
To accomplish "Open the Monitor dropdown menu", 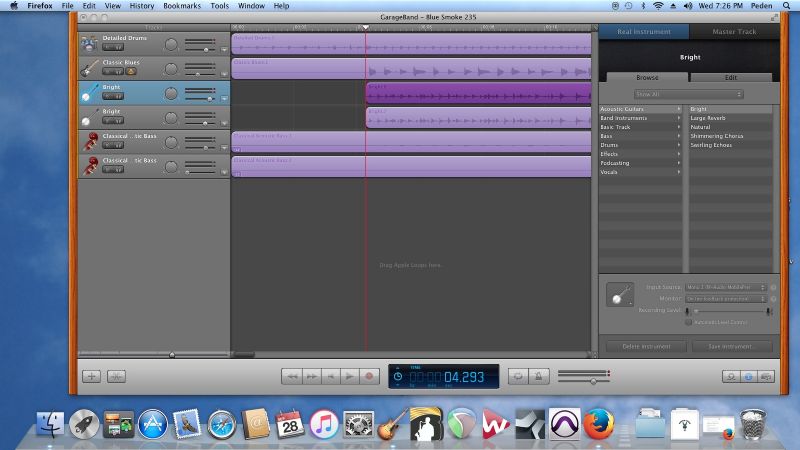I will pyautogui.click(x=725, y=298).
